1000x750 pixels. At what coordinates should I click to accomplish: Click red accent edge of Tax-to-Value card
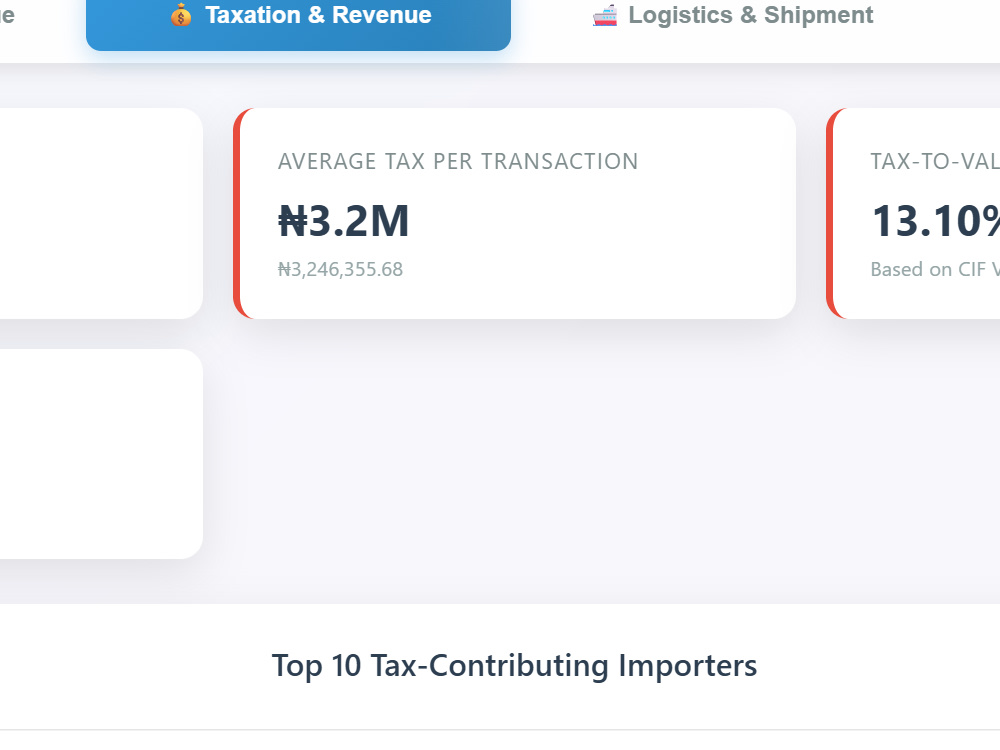click(x=830, y=213)
